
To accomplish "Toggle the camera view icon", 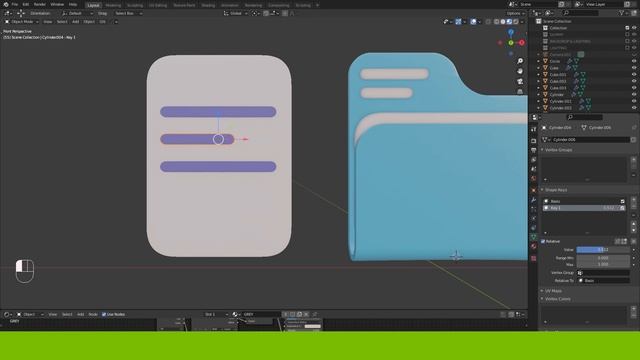I will [x=520, y=81].
